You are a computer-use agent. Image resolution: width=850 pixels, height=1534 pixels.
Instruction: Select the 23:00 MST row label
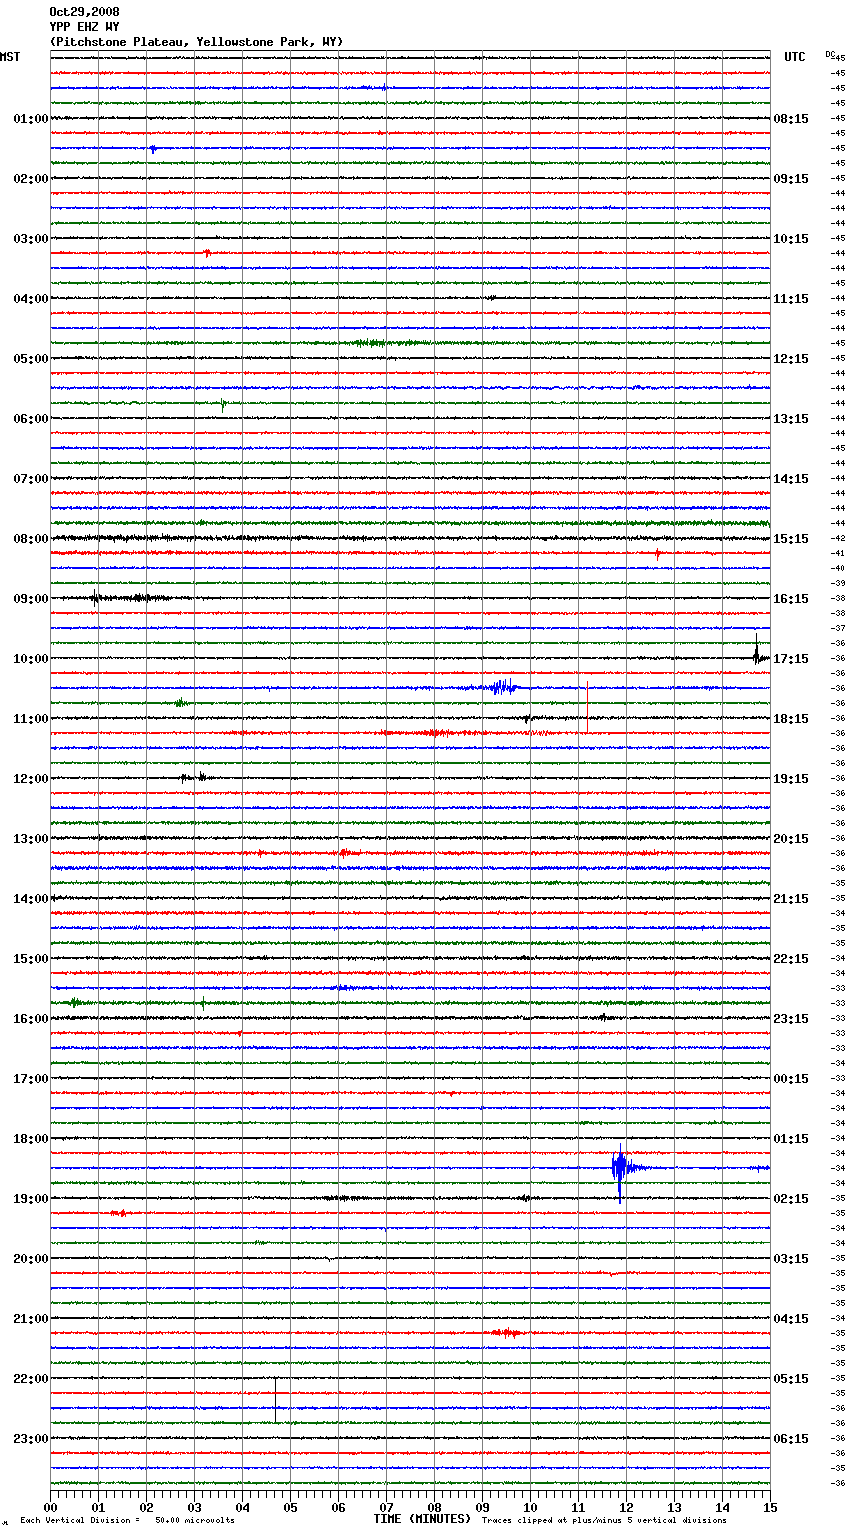(x=31, y=1439)
